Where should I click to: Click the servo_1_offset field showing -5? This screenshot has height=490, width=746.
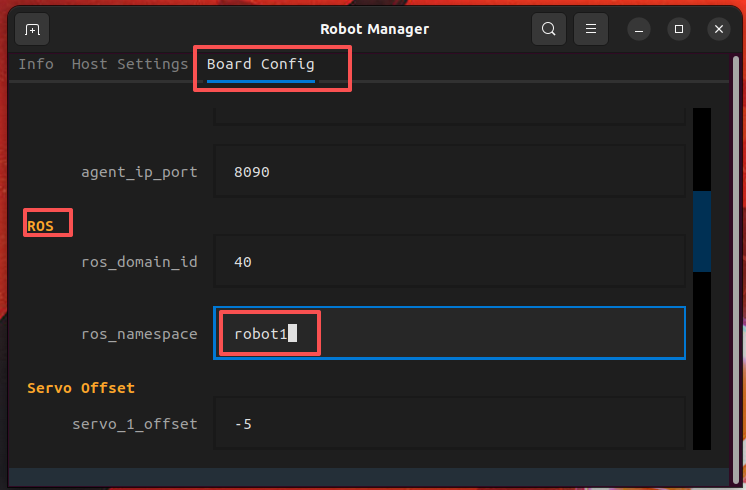[x=450, y=423]
